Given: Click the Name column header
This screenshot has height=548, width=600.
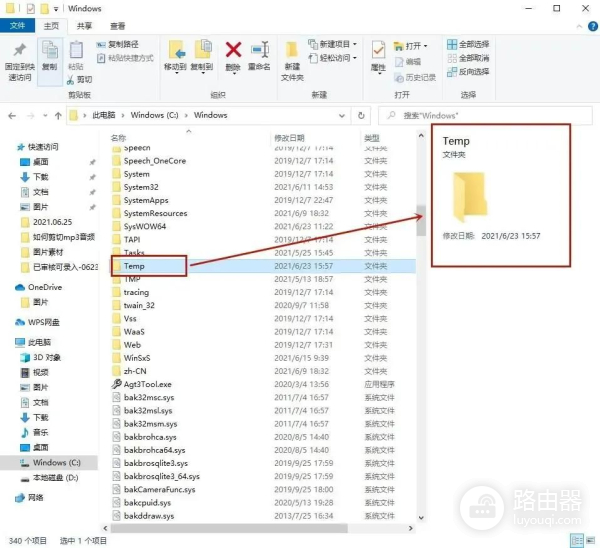Looking at the screenshot, I should tap(118, 138).
